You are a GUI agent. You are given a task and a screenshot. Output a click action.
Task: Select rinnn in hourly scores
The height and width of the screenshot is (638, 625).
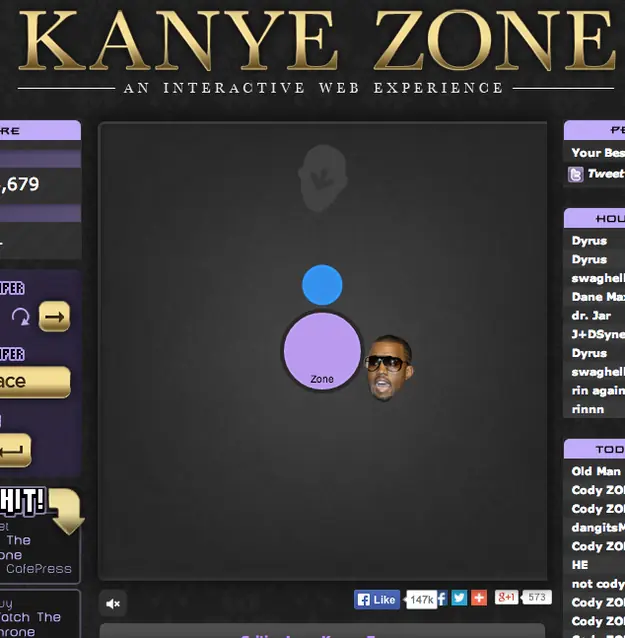click(588, 409)
